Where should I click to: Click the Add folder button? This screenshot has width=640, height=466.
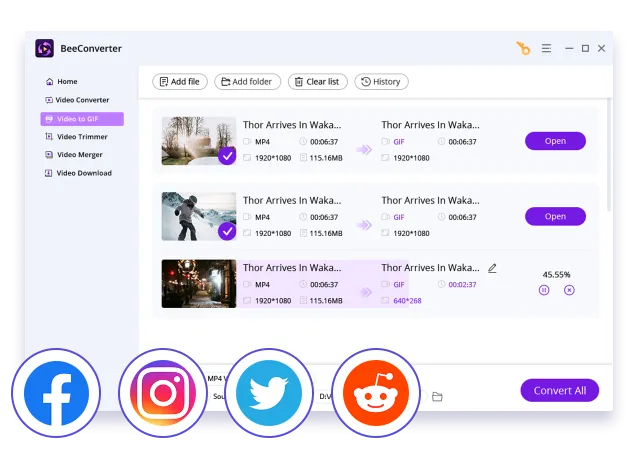pos(247,82)
